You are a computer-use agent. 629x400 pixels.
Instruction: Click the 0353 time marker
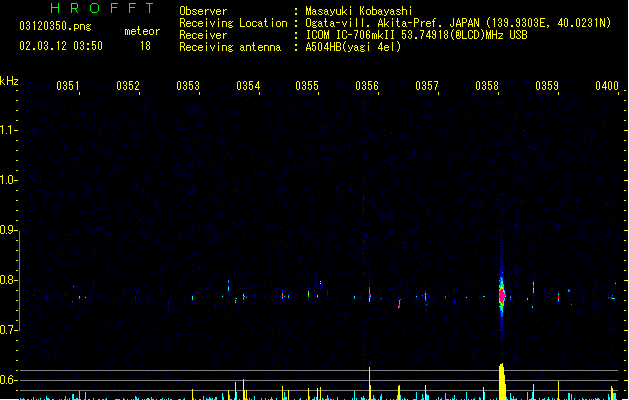click(188, 86)
